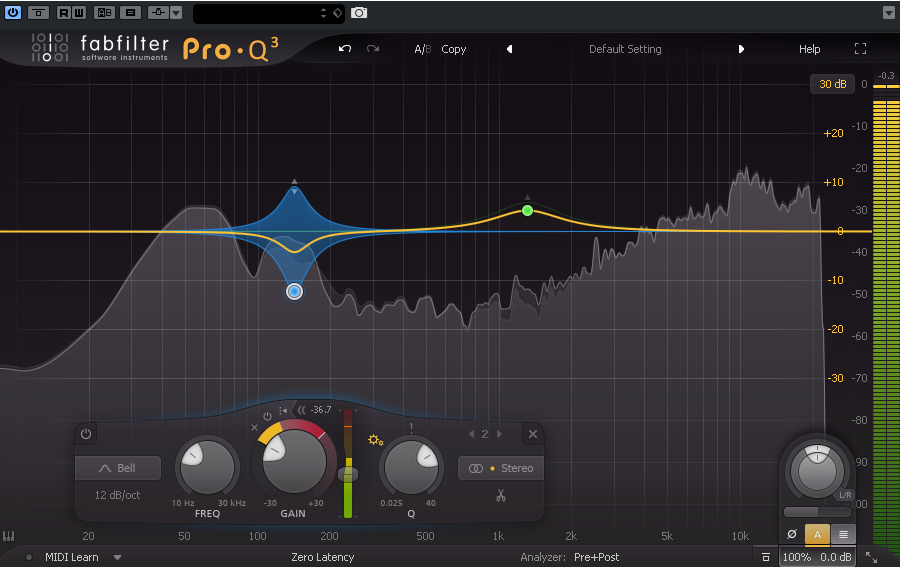
Task: Click the MIDI Learn button
Action: [x=72, y=557]
